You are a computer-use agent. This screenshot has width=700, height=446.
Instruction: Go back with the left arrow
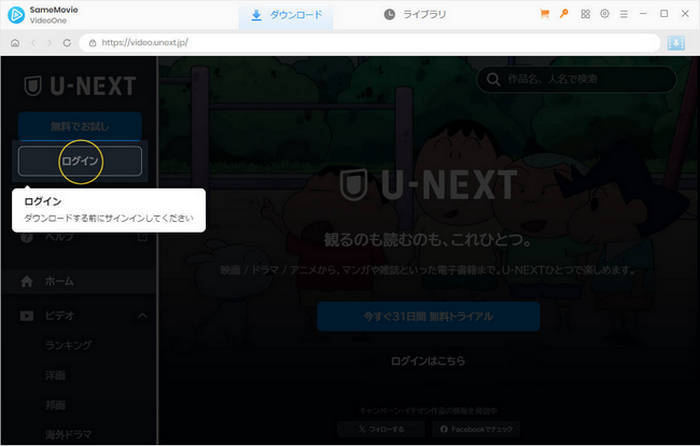tap(33, 43)
